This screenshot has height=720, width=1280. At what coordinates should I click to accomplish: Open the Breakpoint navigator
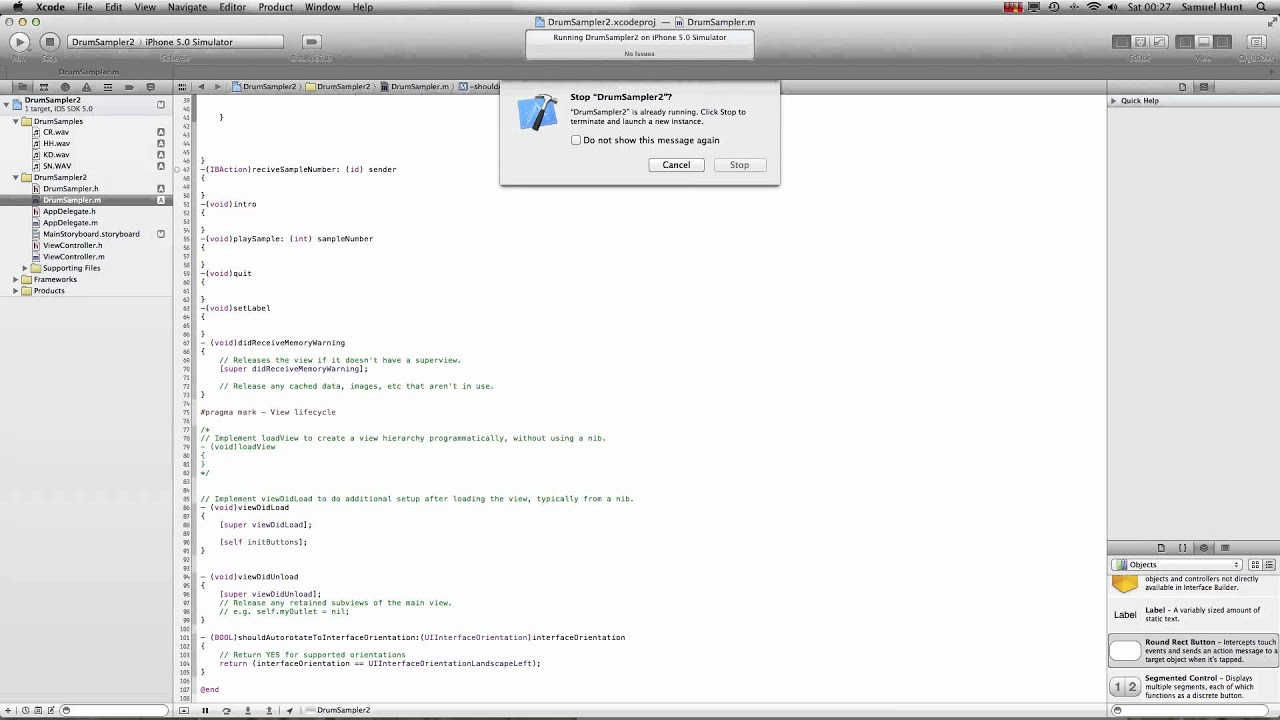(129, 87)
